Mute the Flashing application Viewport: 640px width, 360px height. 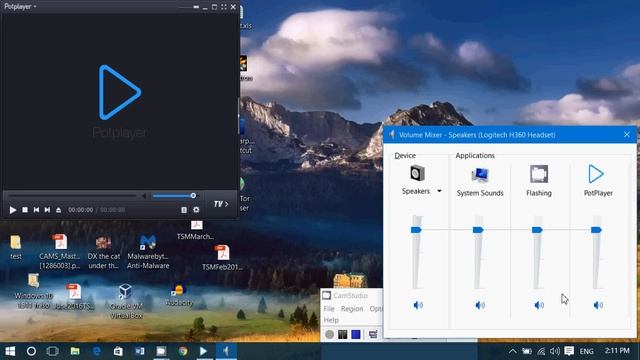tap(539, 305)
